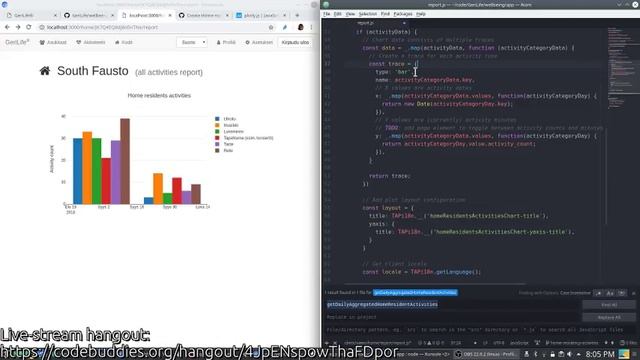
Task: Open the Selection menu in Atom
Action: [x=368, y=14]
